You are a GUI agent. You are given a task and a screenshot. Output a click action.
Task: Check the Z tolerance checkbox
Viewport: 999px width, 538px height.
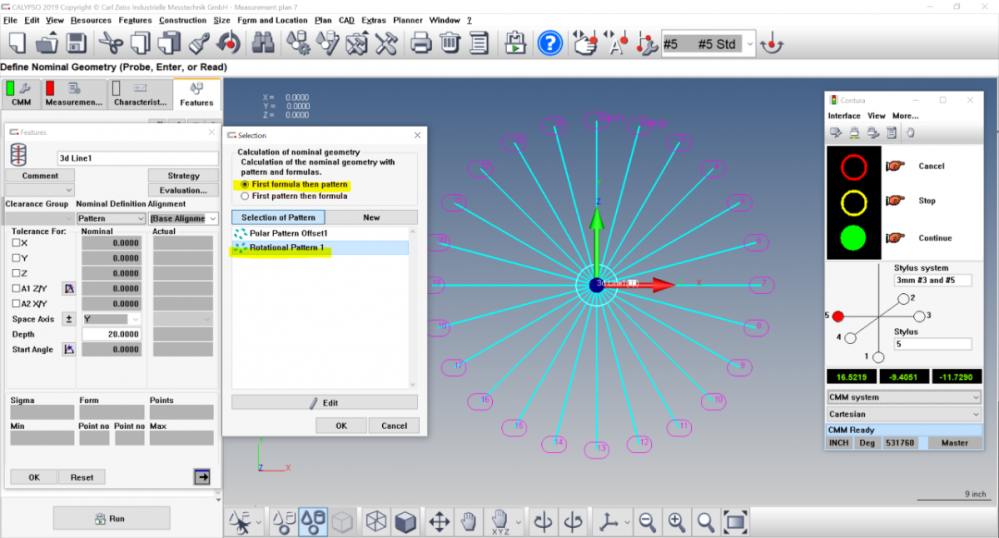pos(16,273)
